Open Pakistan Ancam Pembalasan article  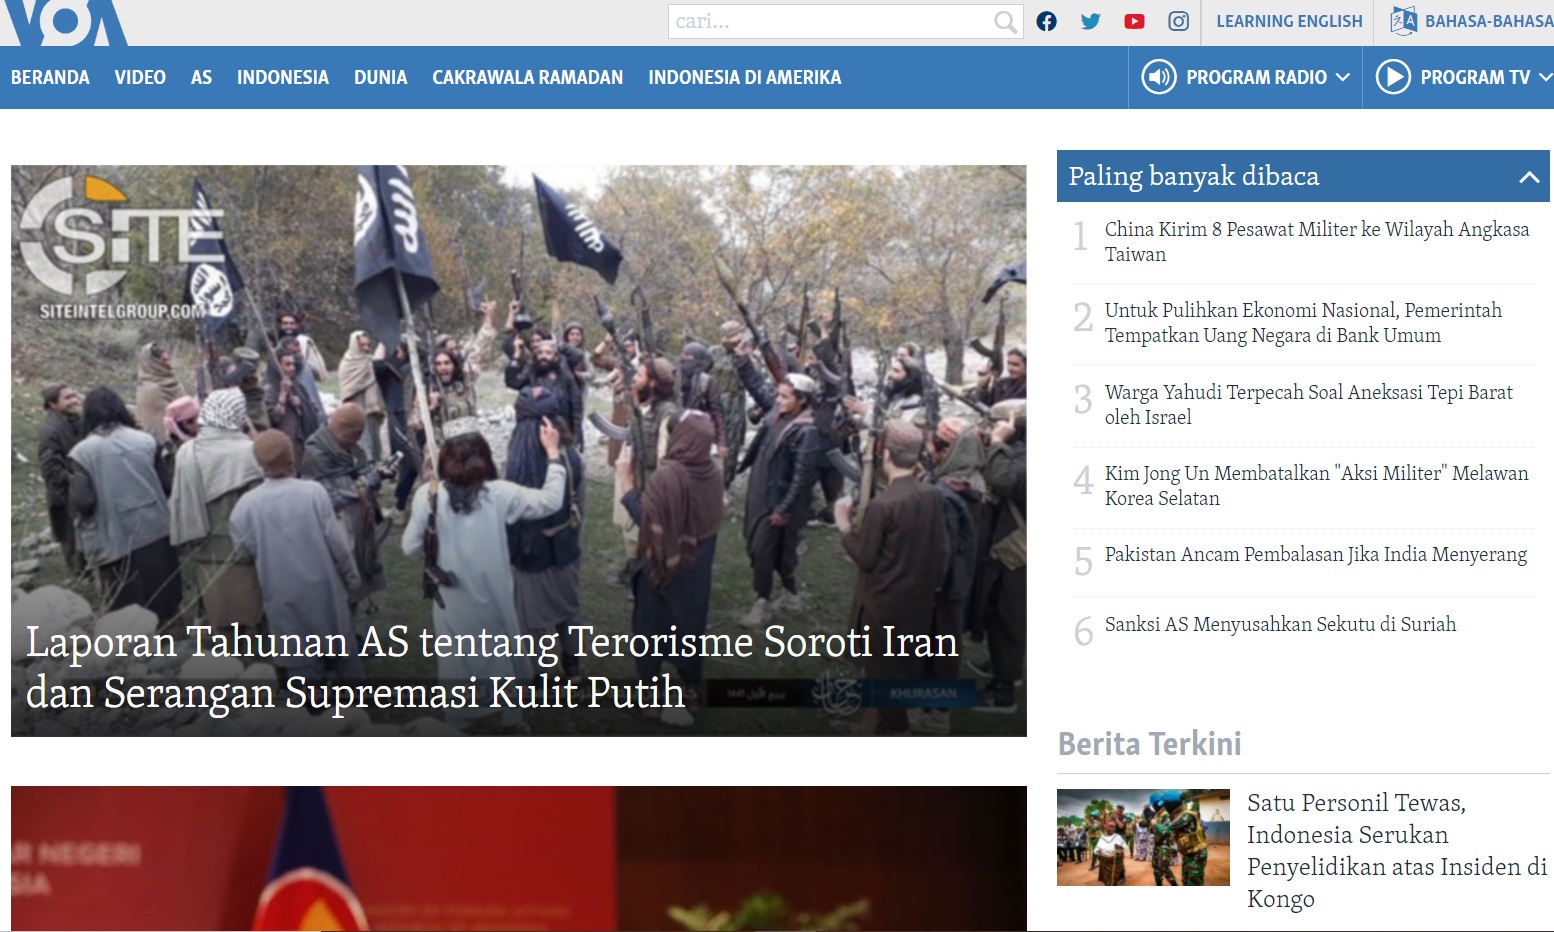(x=1315, y=554)
